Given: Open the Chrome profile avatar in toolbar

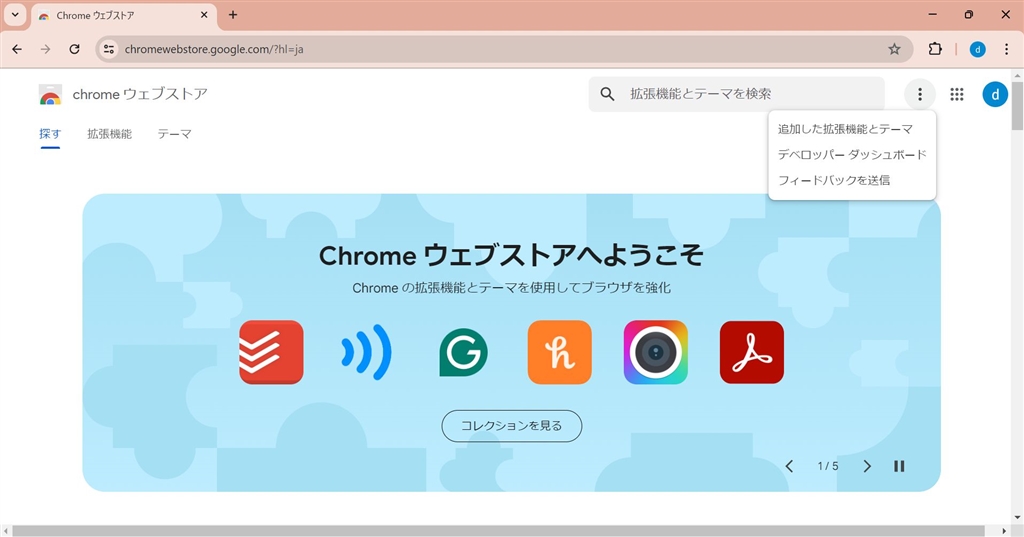Looking at the screenshot, I should click(x=978, y=49).
